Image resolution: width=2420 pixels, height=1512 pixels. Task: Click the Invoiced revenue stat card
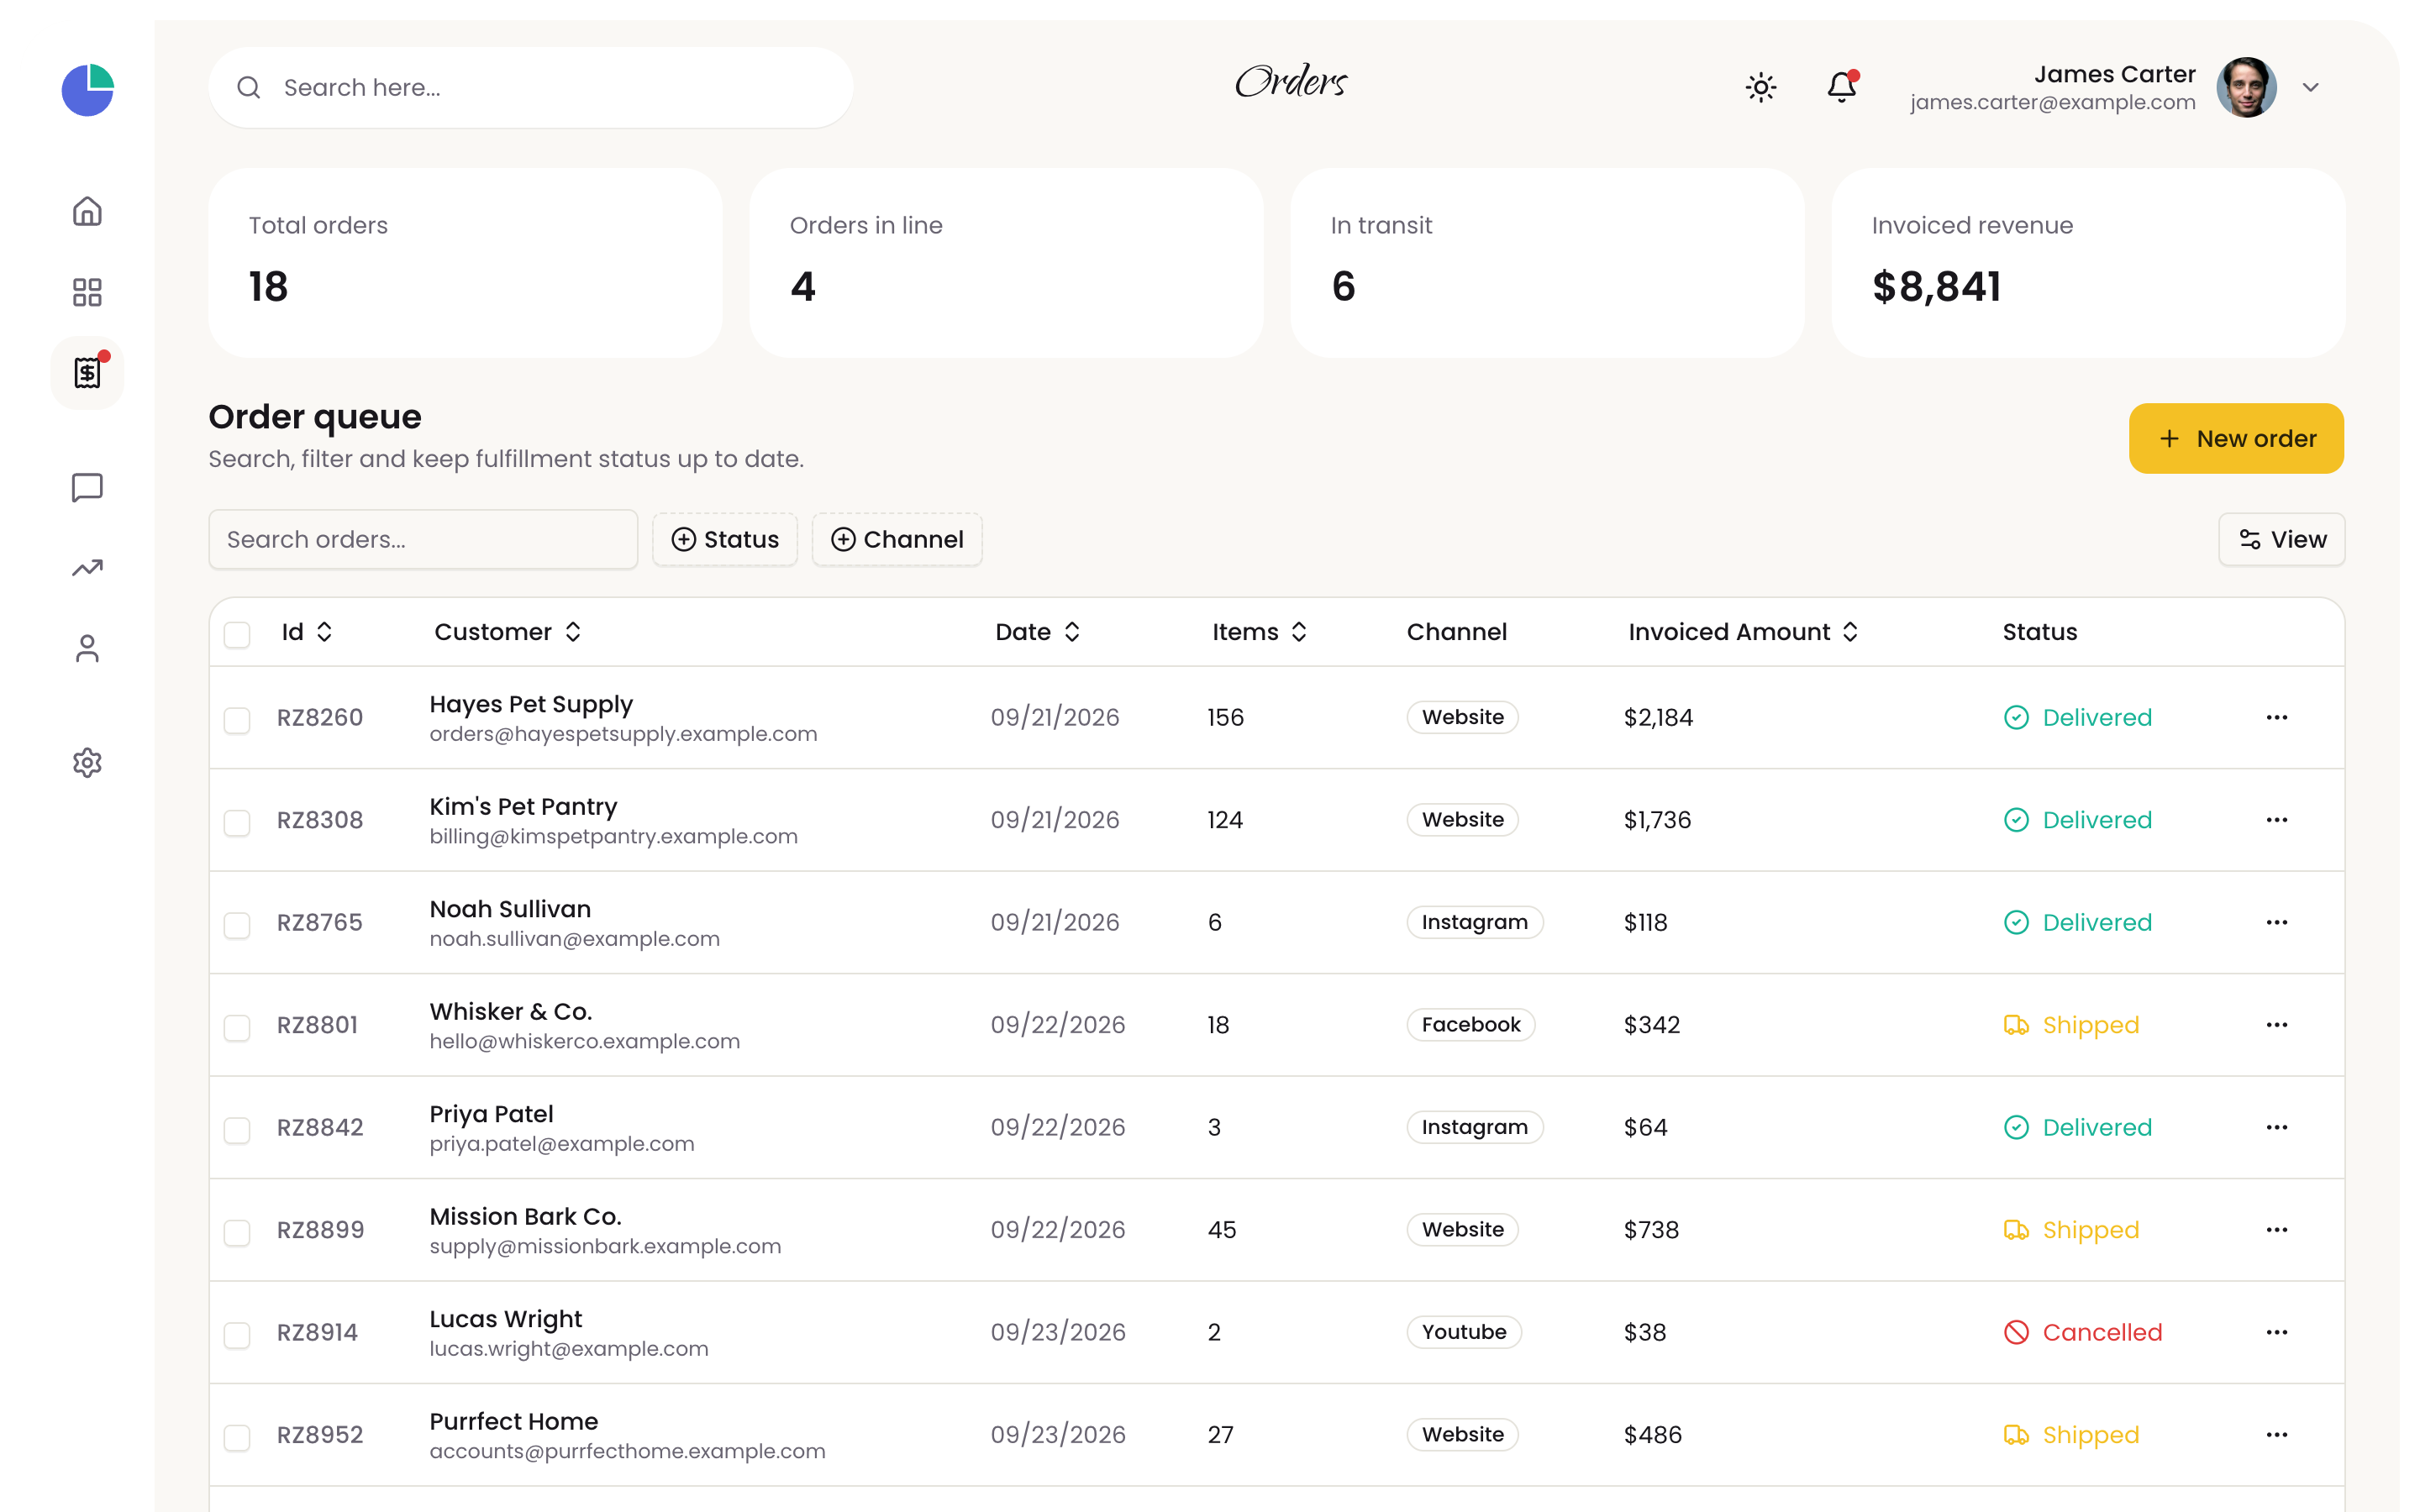[x=2088, y=262]
